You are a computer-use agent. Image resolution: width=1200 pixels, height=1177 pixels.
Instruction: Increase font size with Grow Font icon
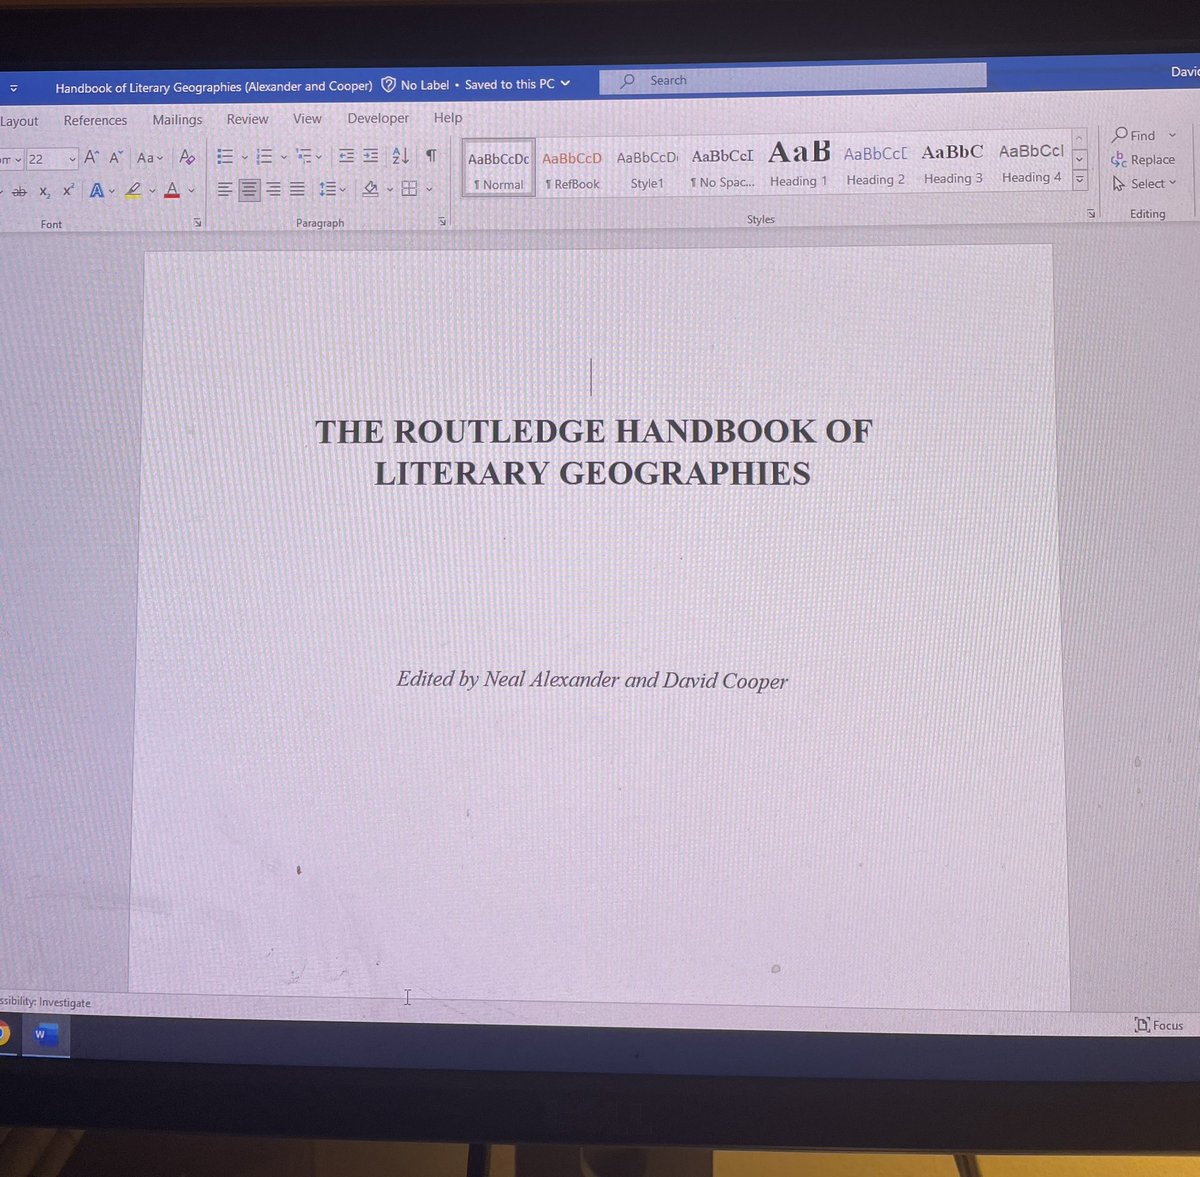point(91,158)
